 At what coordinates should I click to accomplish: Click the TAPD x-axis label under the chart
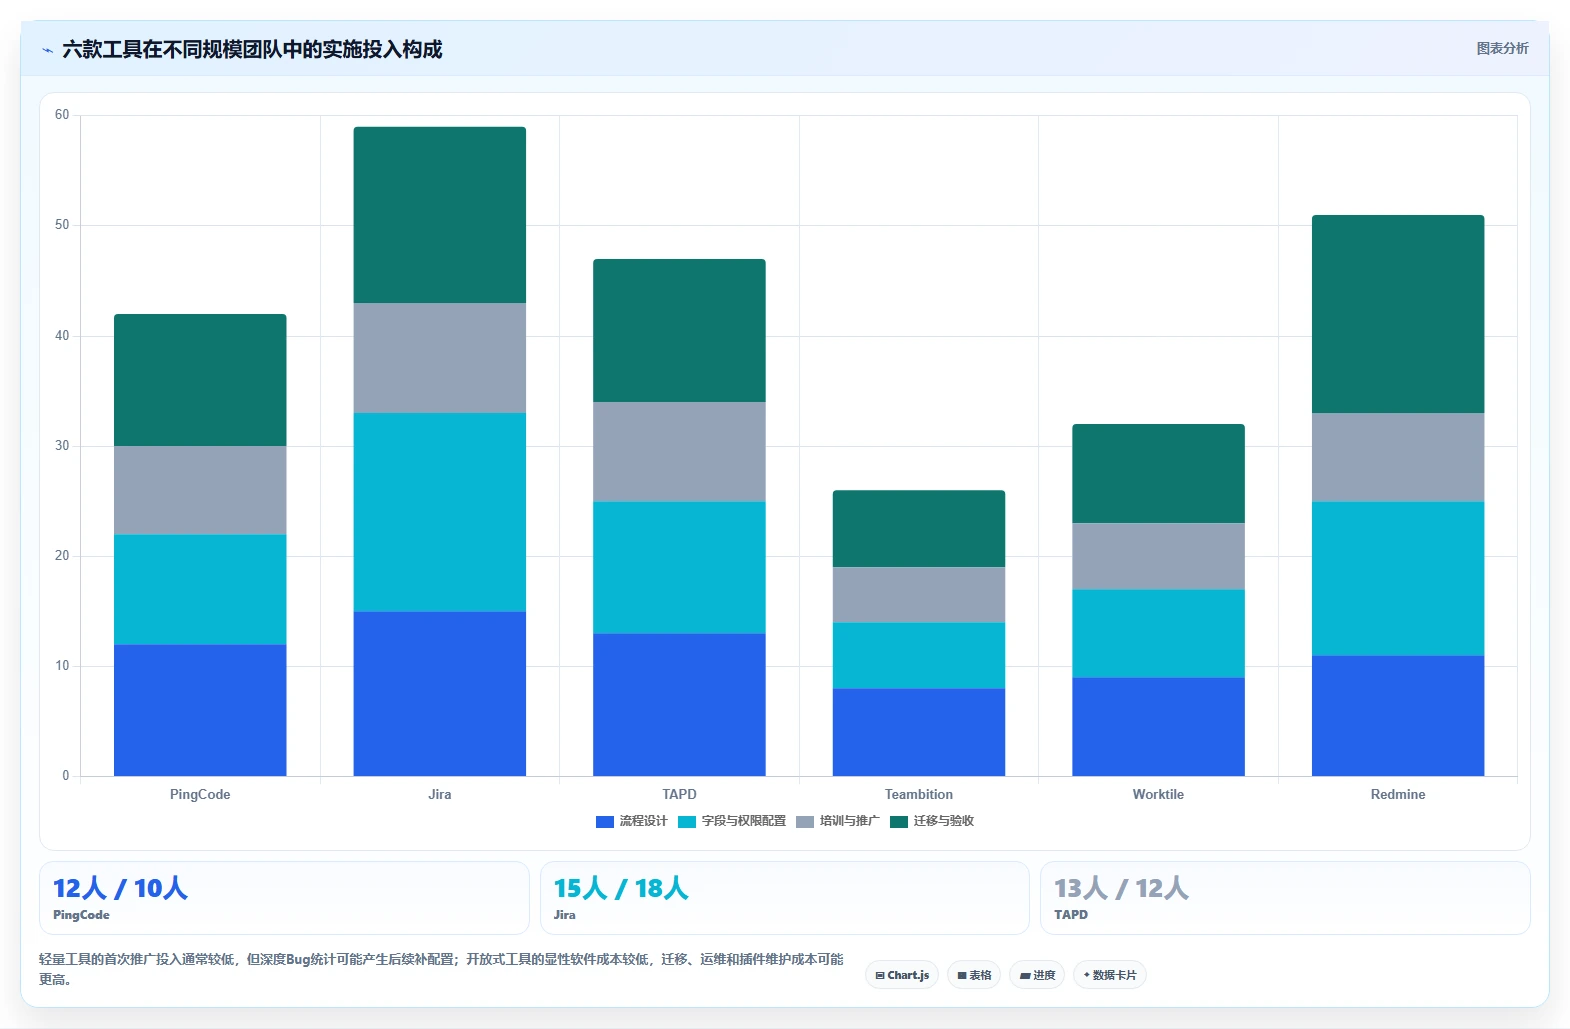[x=679, y=795]
